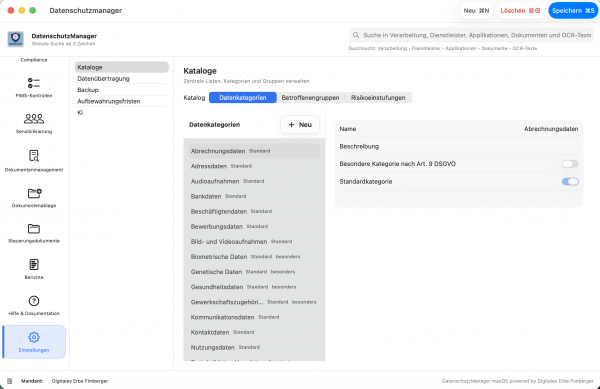600x389 pixels.
Task: Click the Neu ⌘N toolbar button
Action: pyautogui.click(x=476, y=11)
